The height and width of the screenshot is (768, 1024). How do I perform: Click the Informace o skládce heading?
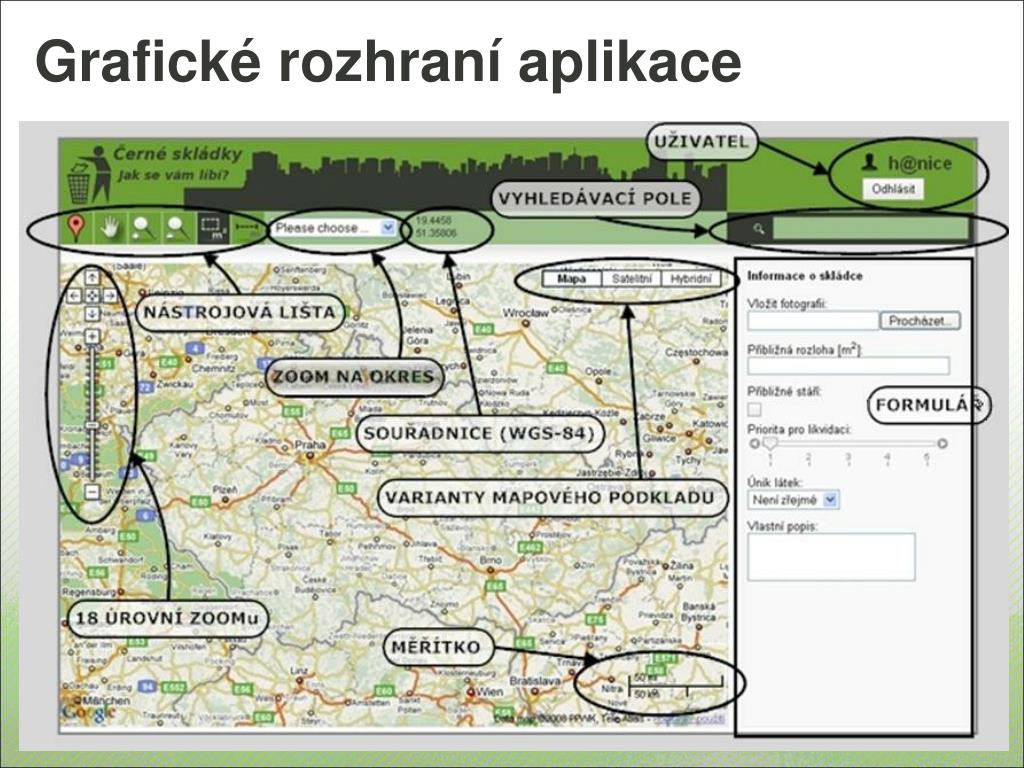coord(805,276)
